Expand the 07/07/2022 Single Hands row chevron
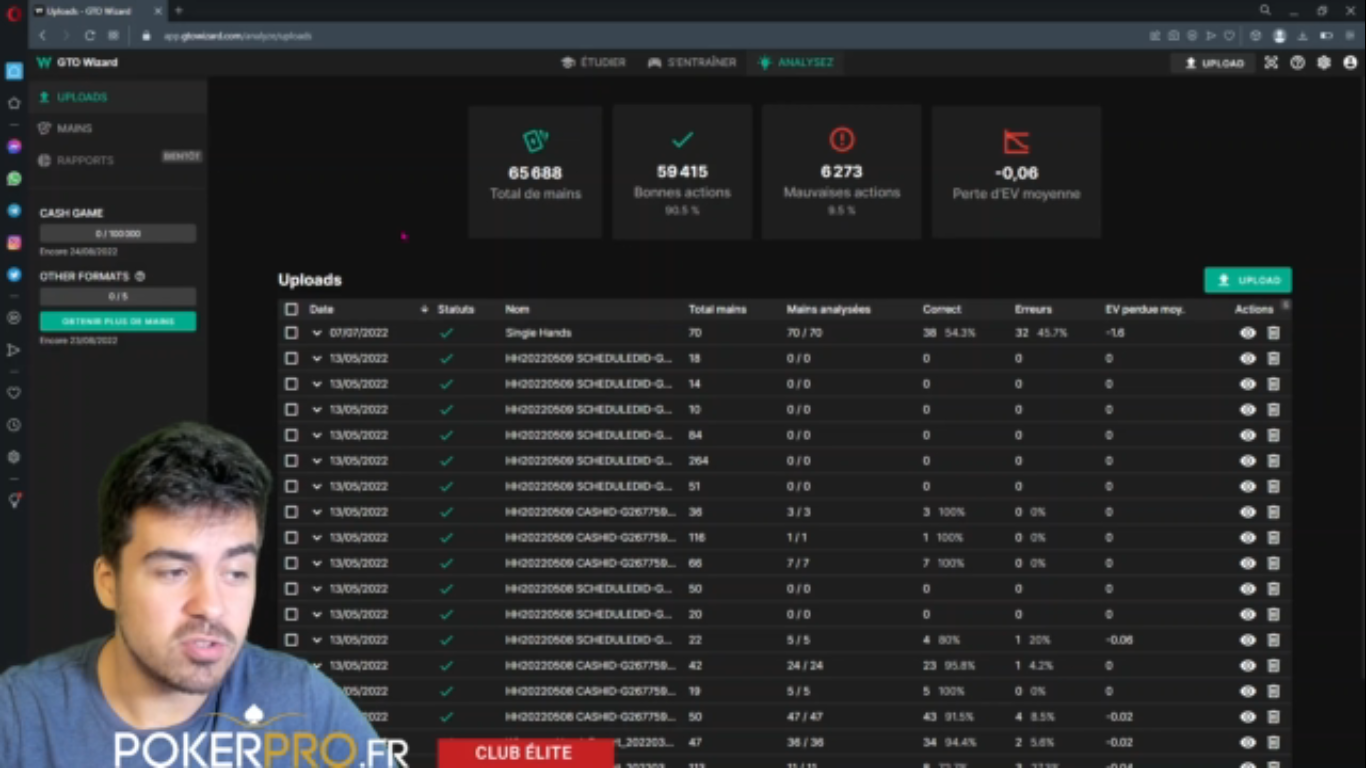The height and width of the screenshot is (768, 1366). pyautogui.click(x=317, y=333)
